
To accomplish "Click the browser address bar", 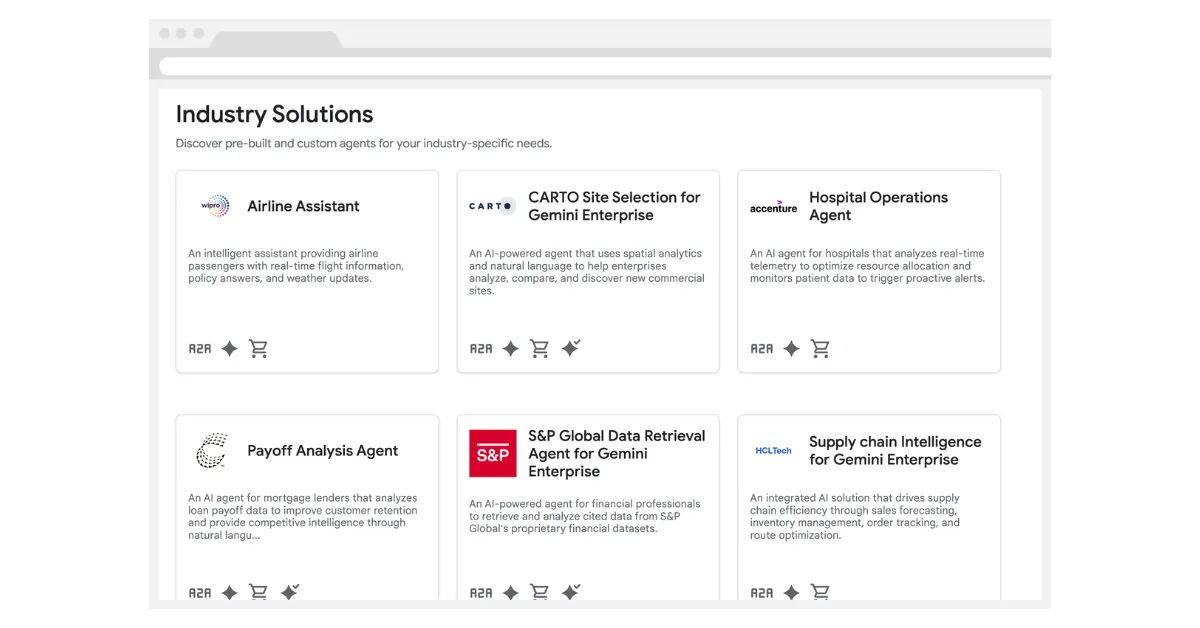I will point(600,64).
